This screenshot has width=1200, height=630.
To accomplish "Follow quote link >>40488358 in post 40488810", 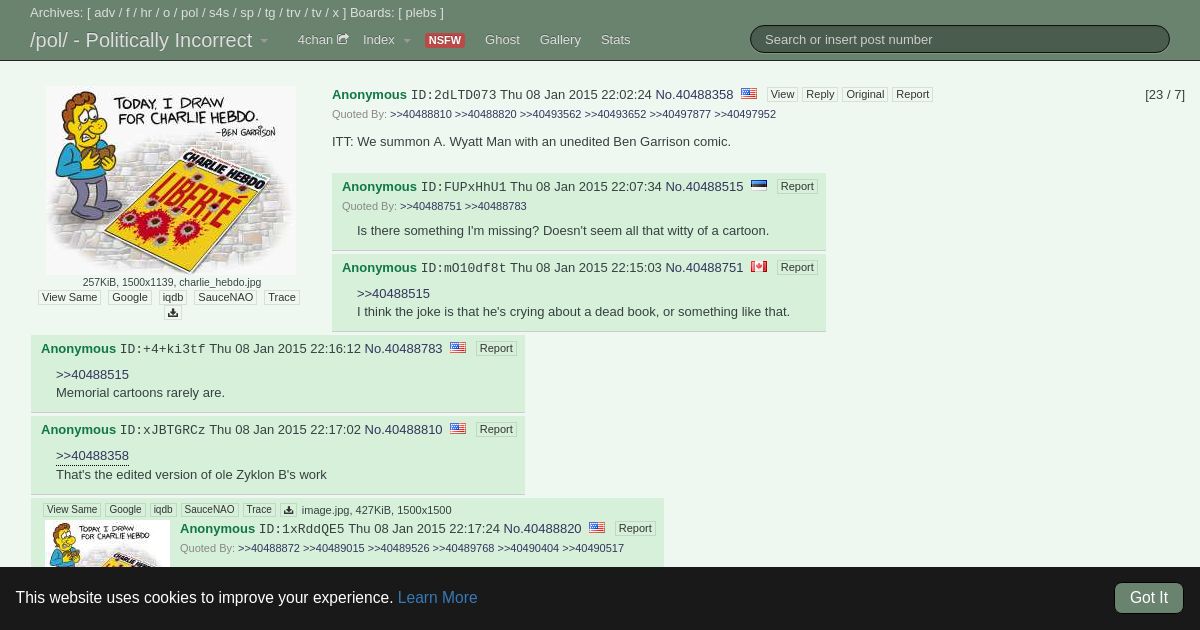I will pyautogui.click(x=92, y=455).
